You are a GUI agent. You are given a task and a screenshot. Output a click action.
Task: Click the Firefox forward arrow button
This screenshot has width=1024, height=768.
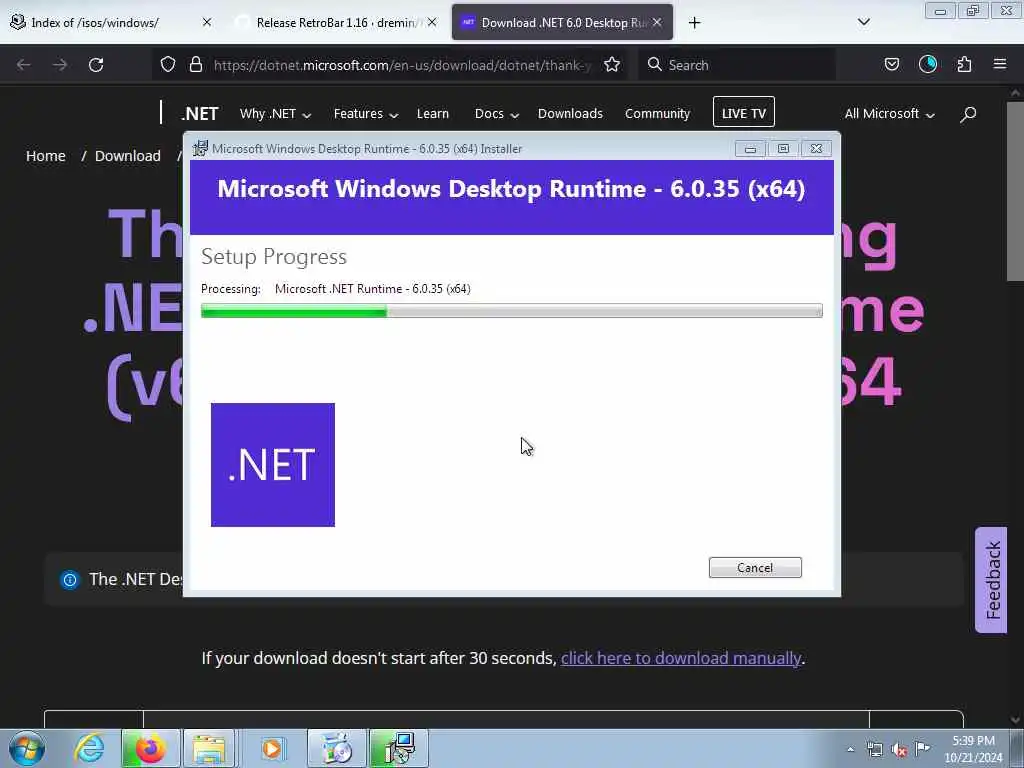(59, 65)
